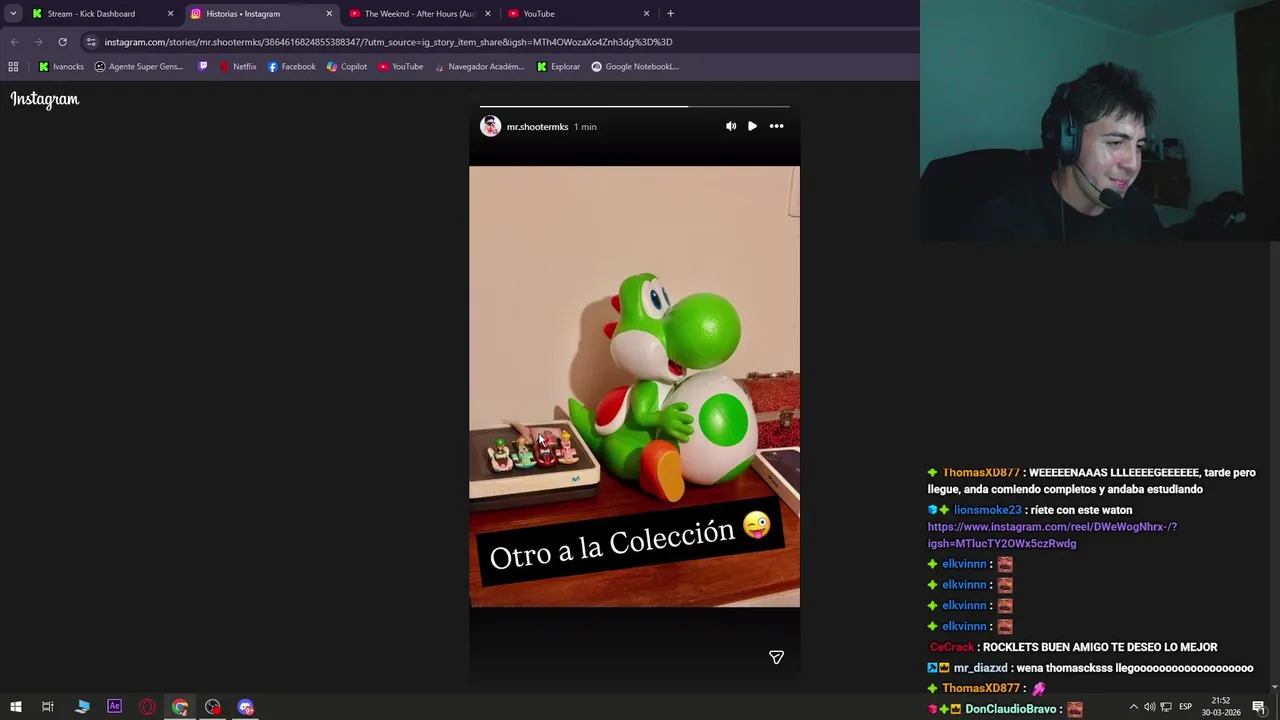The height and width of the screenshot is (720, 1280).
Task: Switch to The Weeknd - After Hours tab
Action: [x=420, y=13]
